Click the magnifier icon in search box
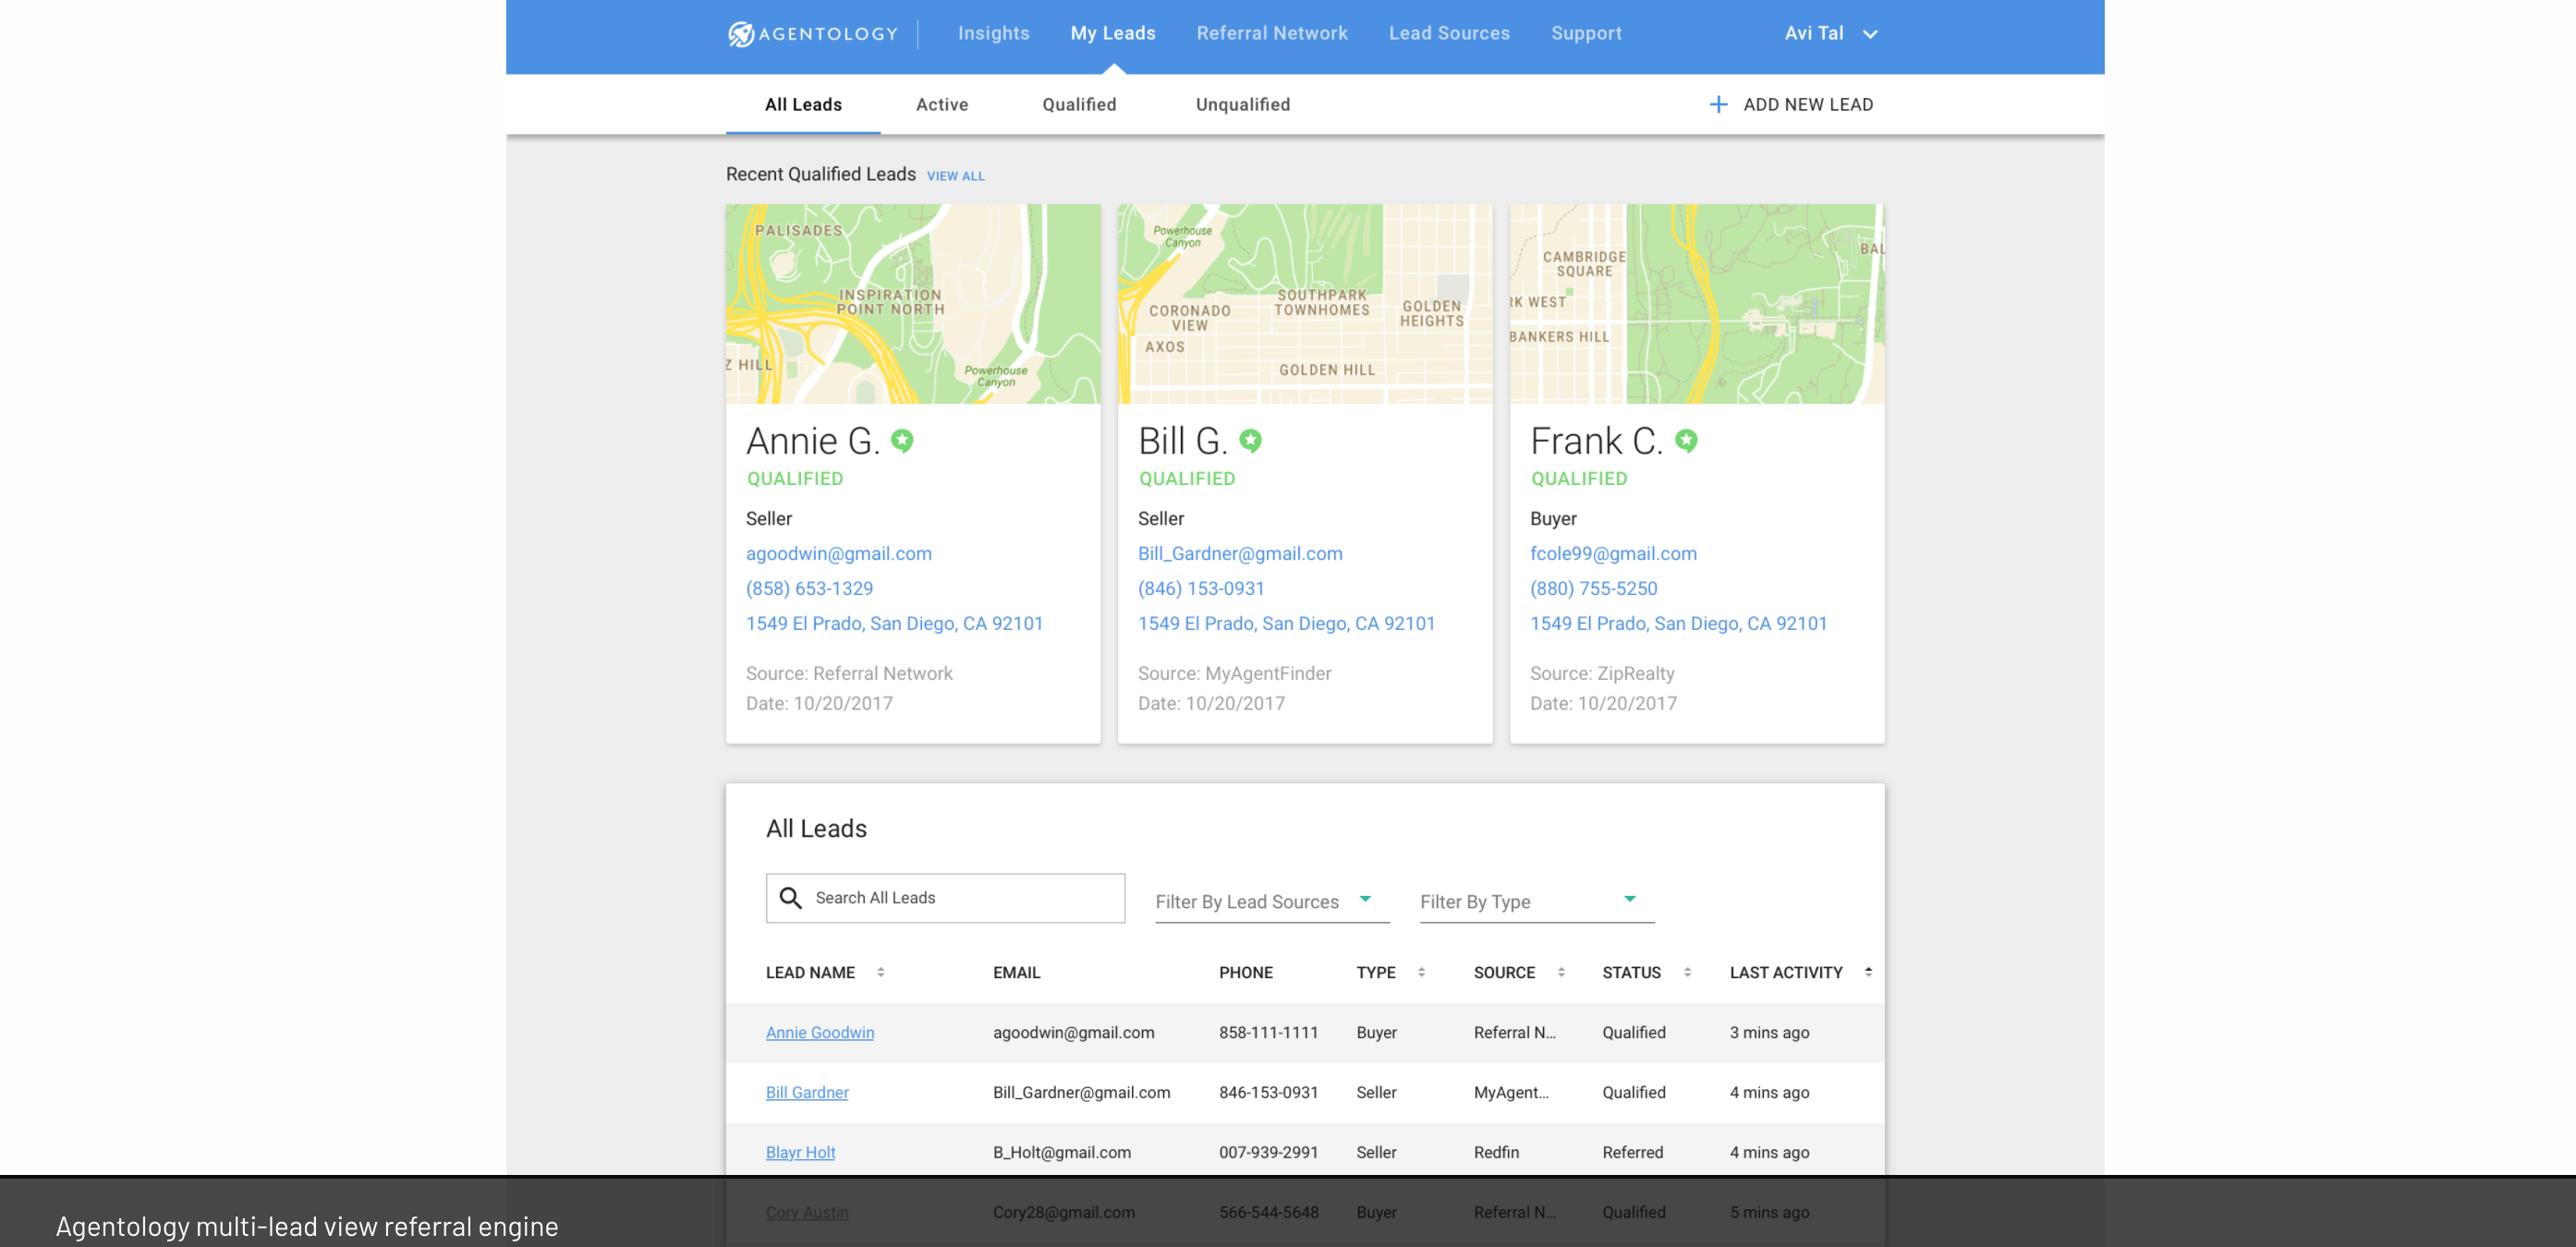Viewport: 2576px width, 1247px height. tap(790, 898)
